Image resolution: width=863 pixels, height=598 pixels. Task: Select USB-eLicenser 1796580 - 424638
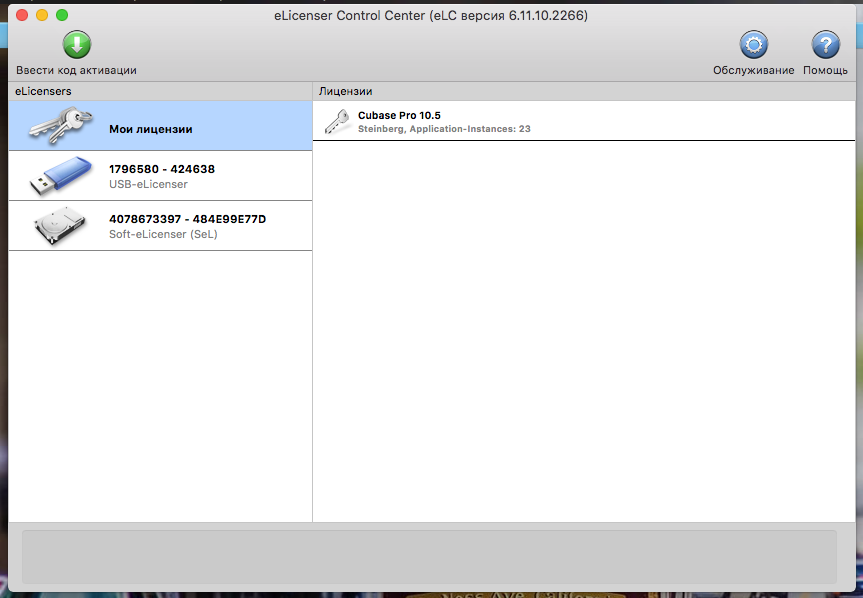[160, 175]
